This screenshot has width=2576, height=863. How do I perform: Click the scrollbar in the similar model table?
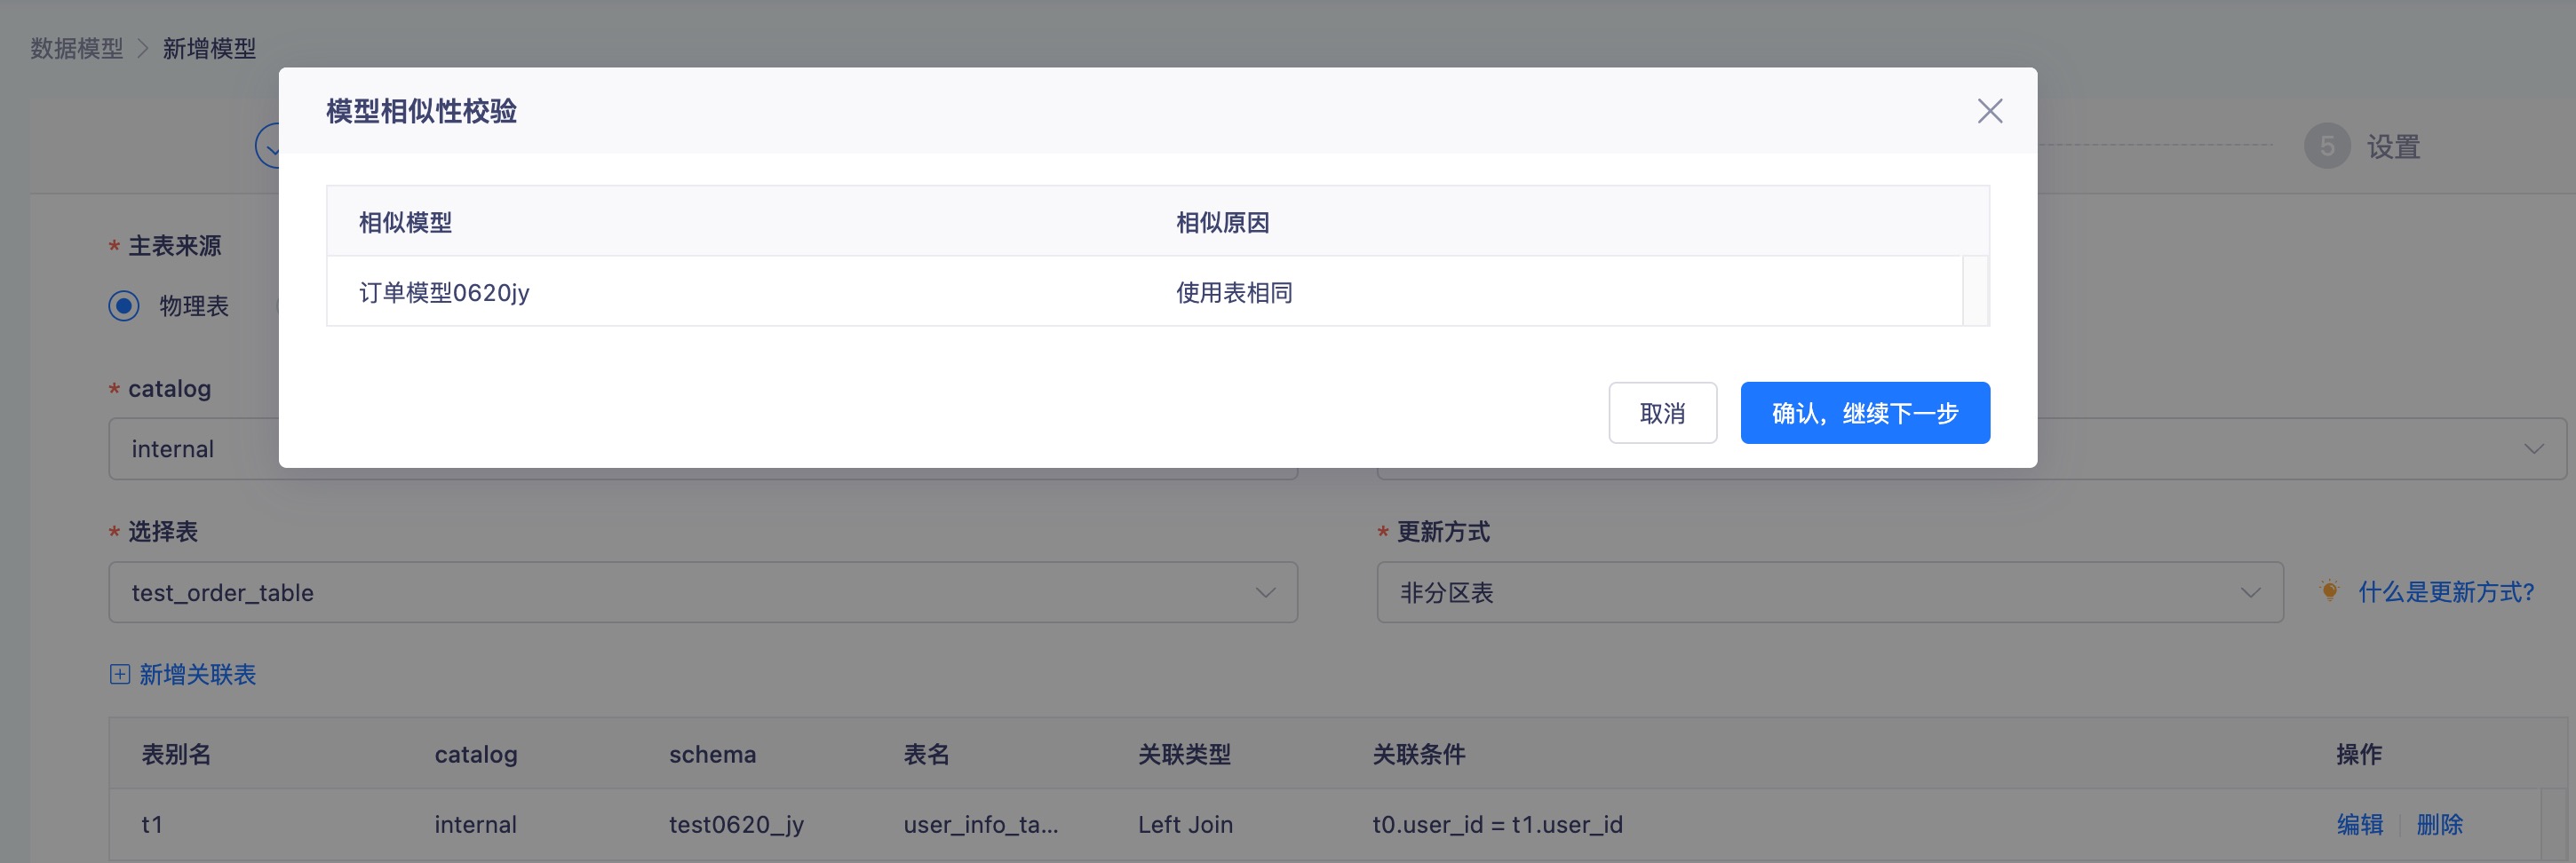[x=1975, y=291]
